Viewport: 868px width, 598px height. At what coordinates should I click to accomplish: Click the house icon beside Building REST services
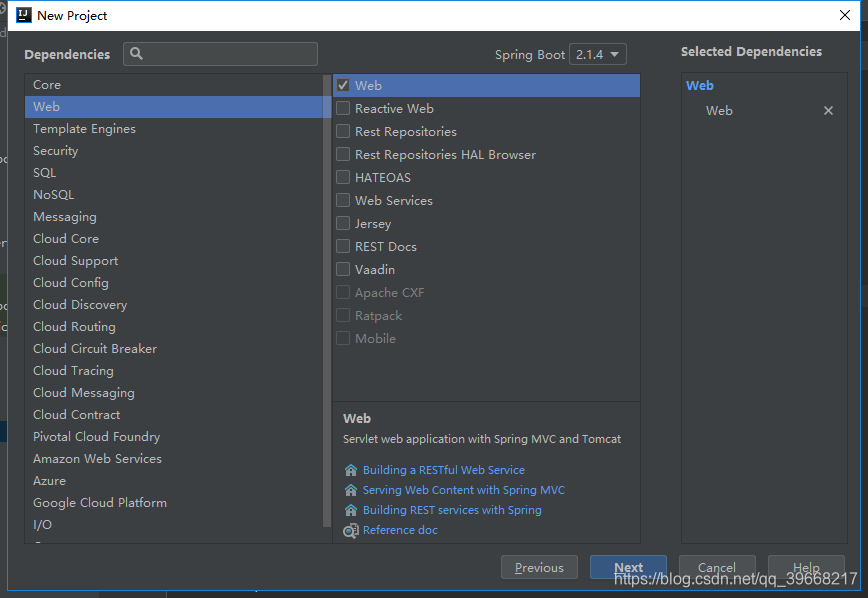(351, 510)
